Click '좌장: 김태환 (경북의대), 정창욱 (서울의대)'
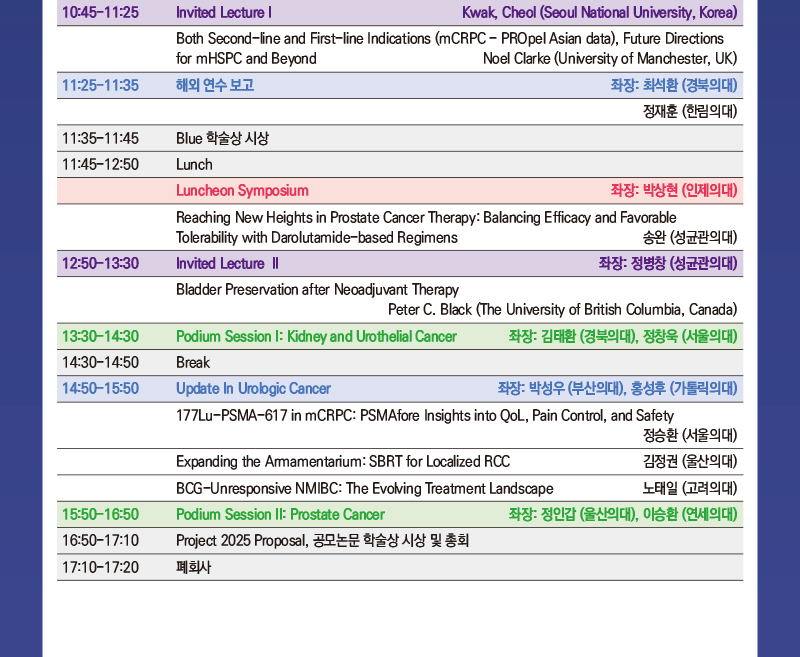Image resolution: width=800 pixels, height=657 pixels. tap(622, 337)
